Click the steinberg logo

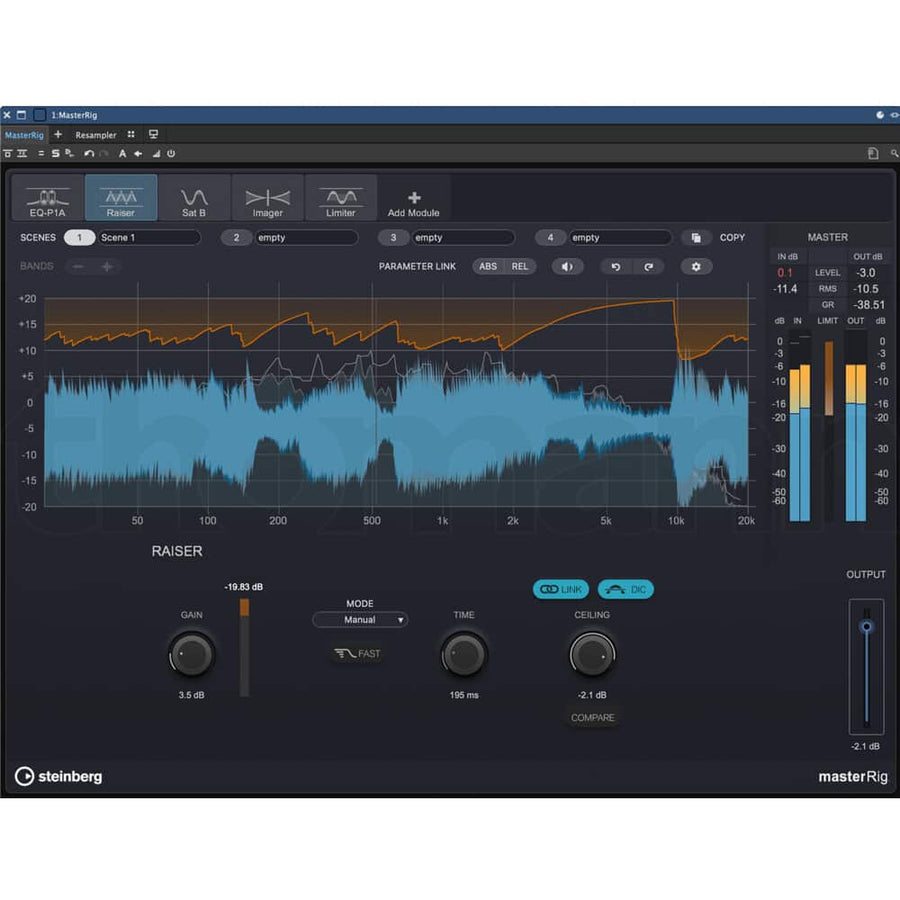(x=59, y=777)
